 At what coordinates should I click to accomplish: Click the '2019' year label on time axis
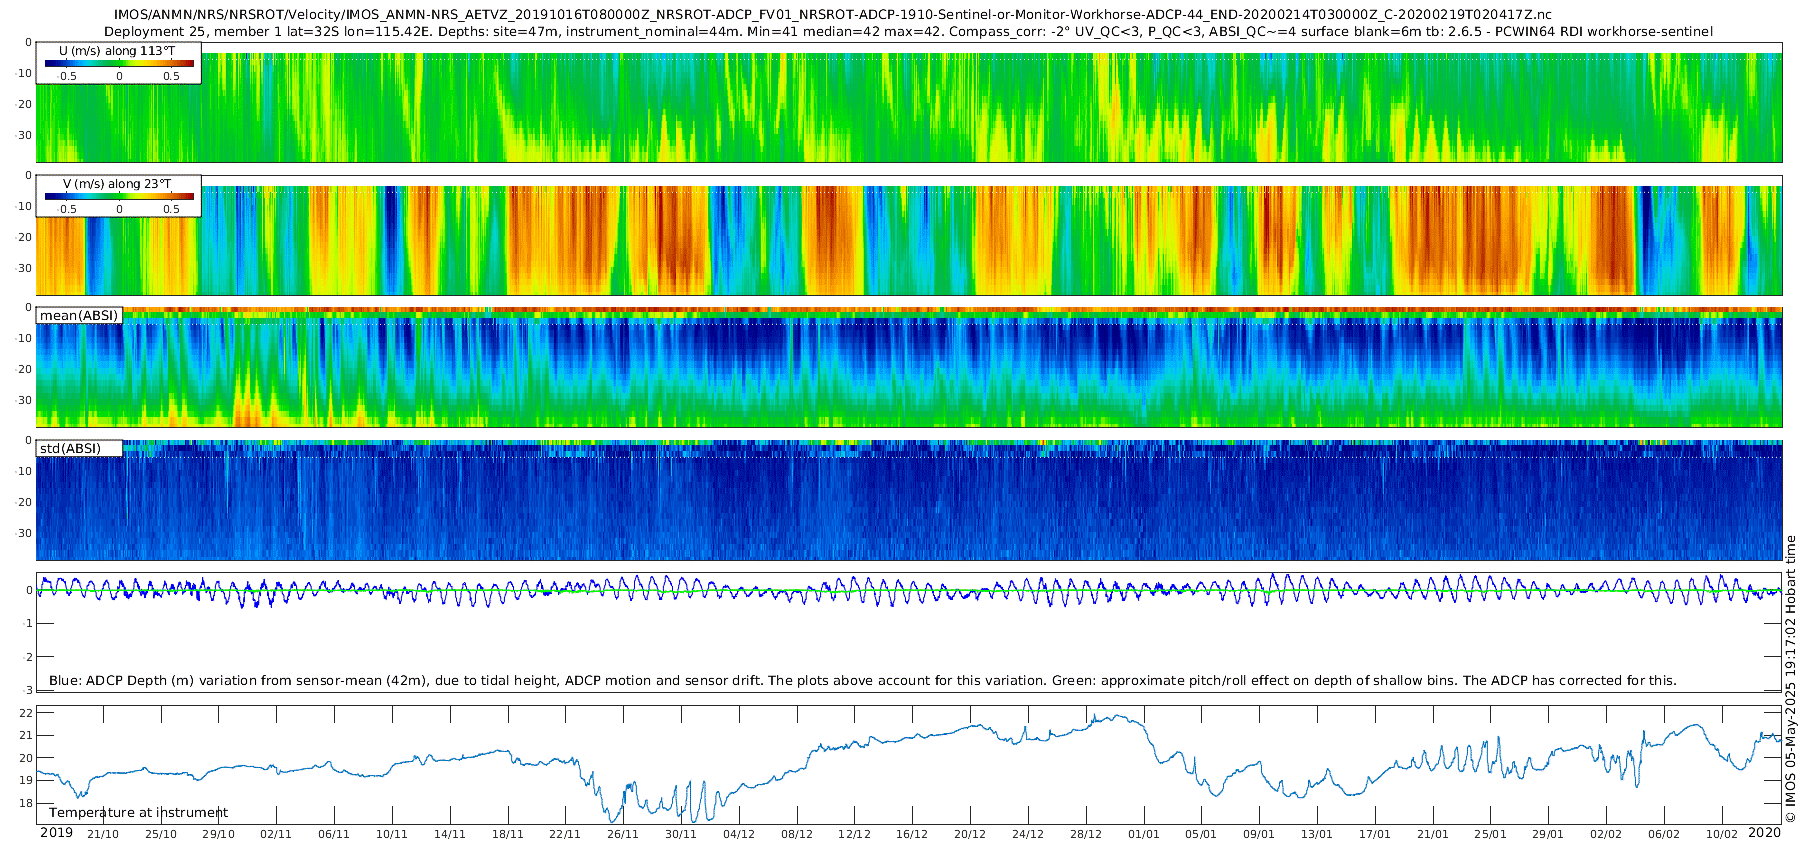pos(56,833)
